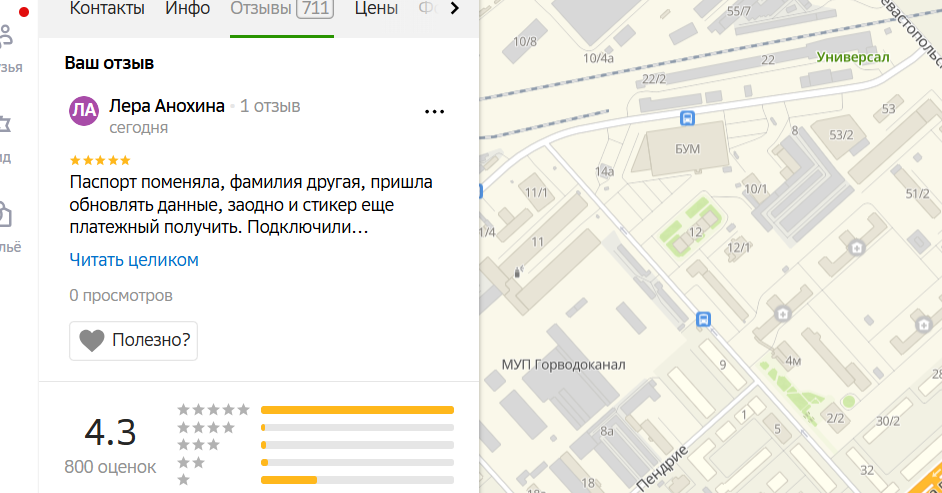Mark review as Полезно

[x=133, y=340]
